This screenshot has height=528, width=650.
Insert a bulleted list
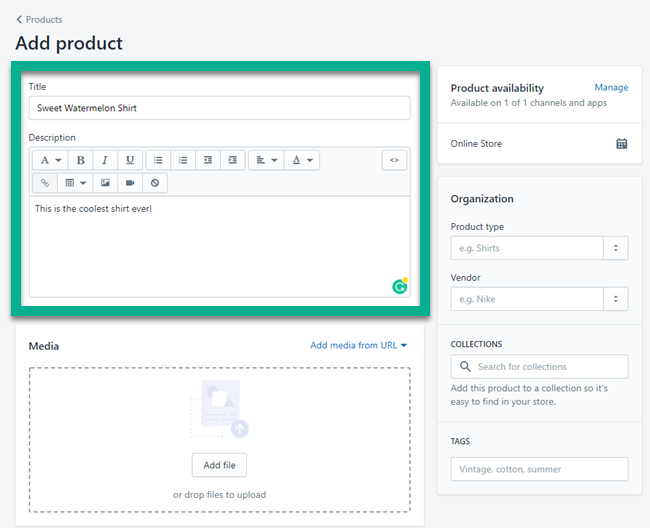pos(158,160)
